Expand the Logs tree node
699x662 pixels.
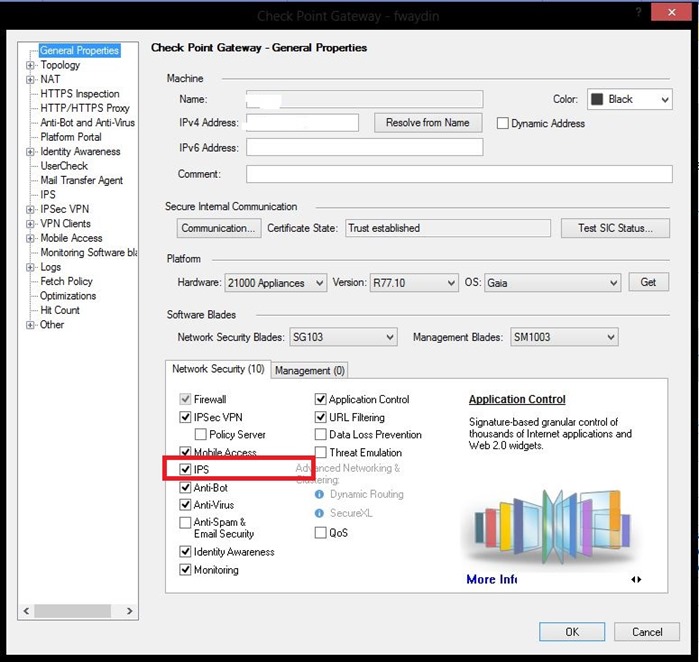click(x=30, y=267)
